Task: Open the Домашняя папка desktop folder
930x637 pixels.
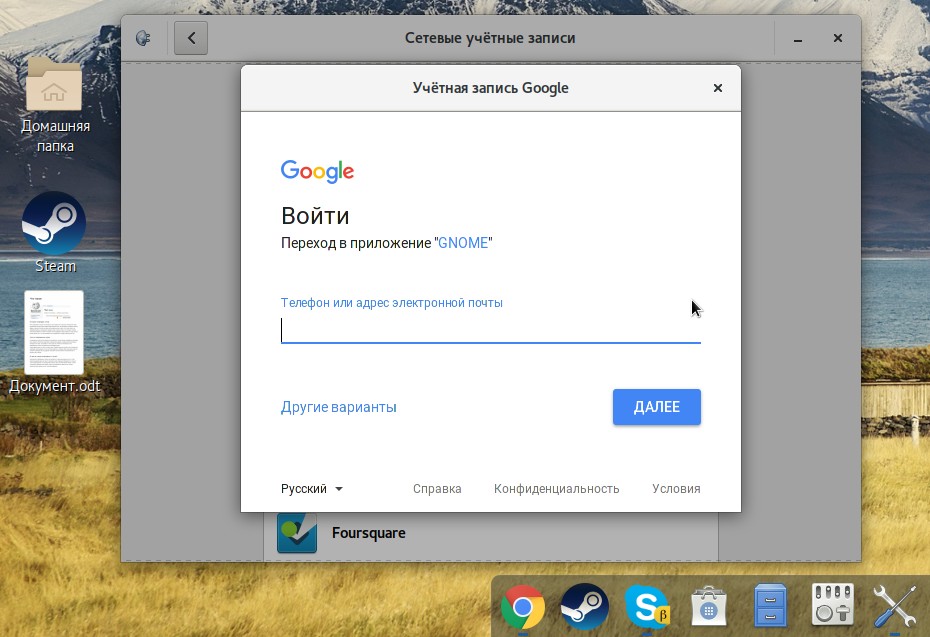Action: (54, 84)
